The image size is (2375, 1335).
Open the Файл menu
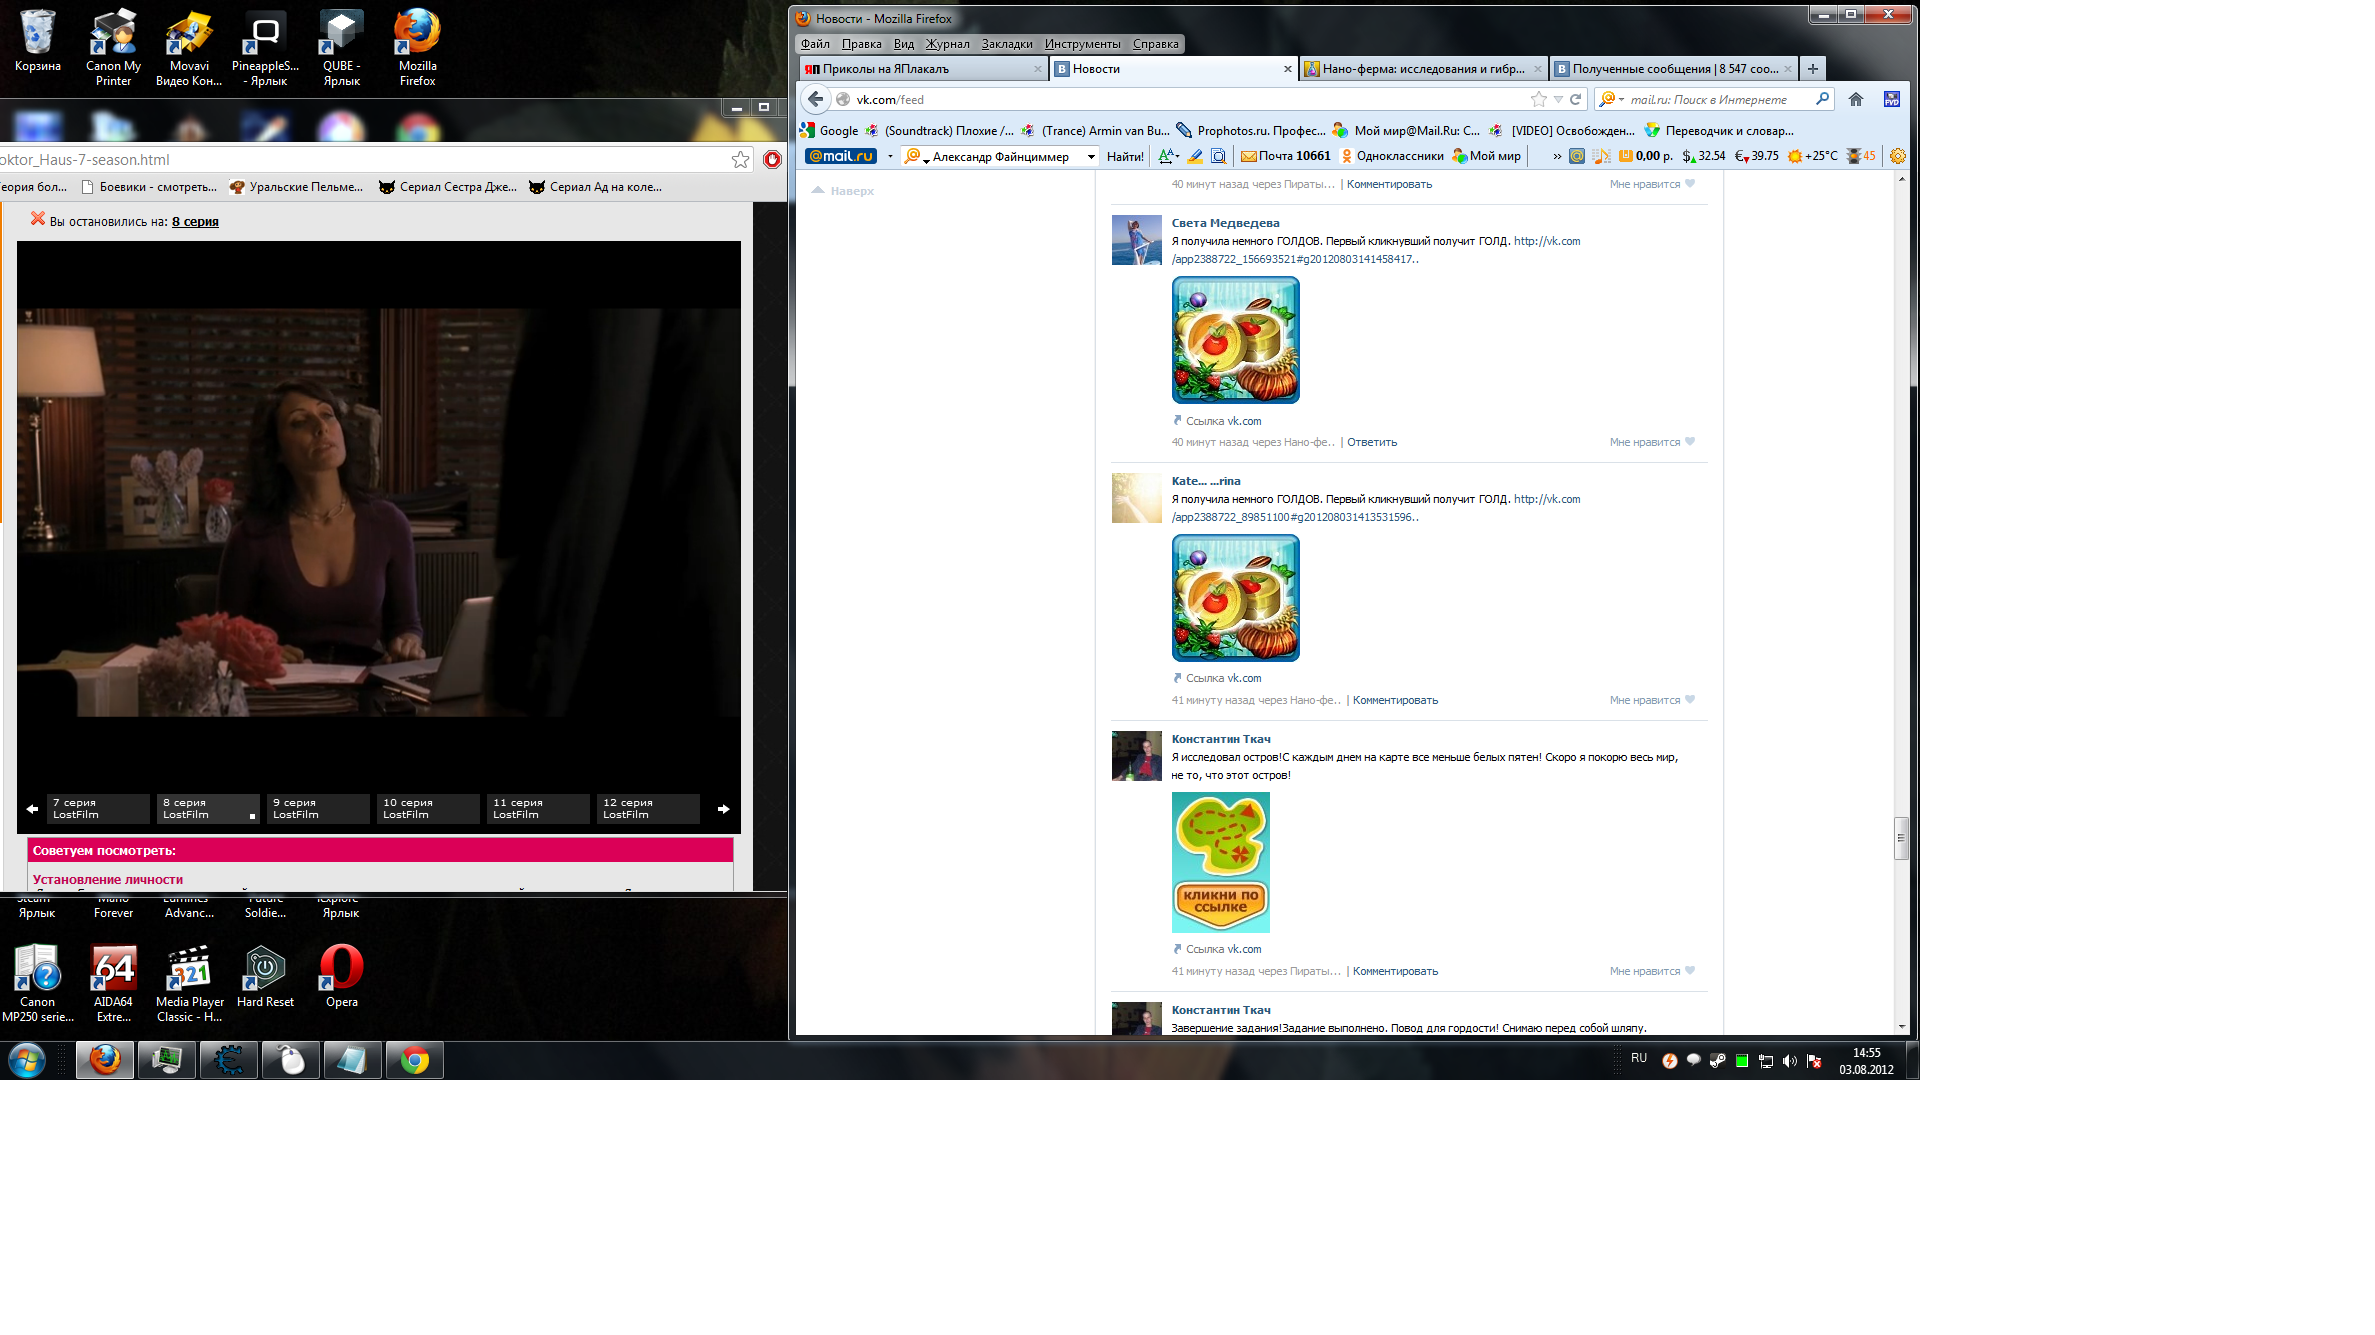(x=815, y=44)
